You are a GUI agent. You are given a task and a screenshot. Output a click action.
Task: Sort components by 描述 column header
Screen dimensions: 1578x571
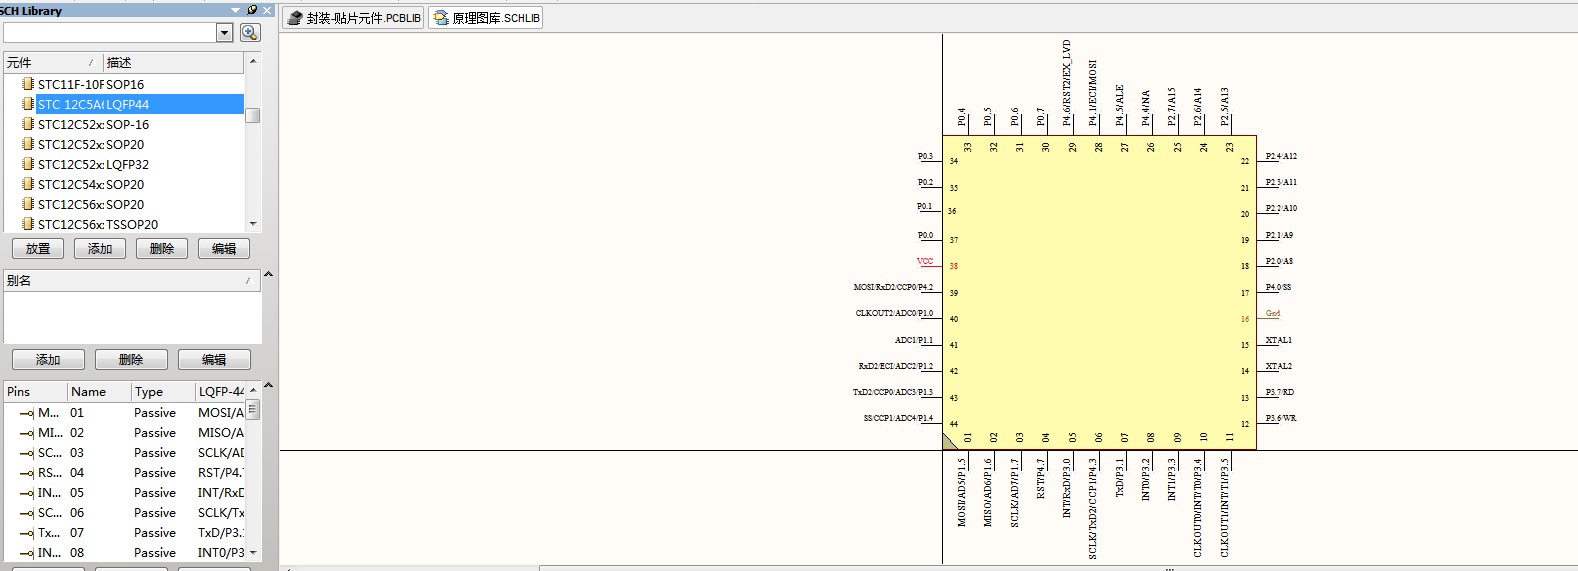pyautogui.click(x=173, y=62)
